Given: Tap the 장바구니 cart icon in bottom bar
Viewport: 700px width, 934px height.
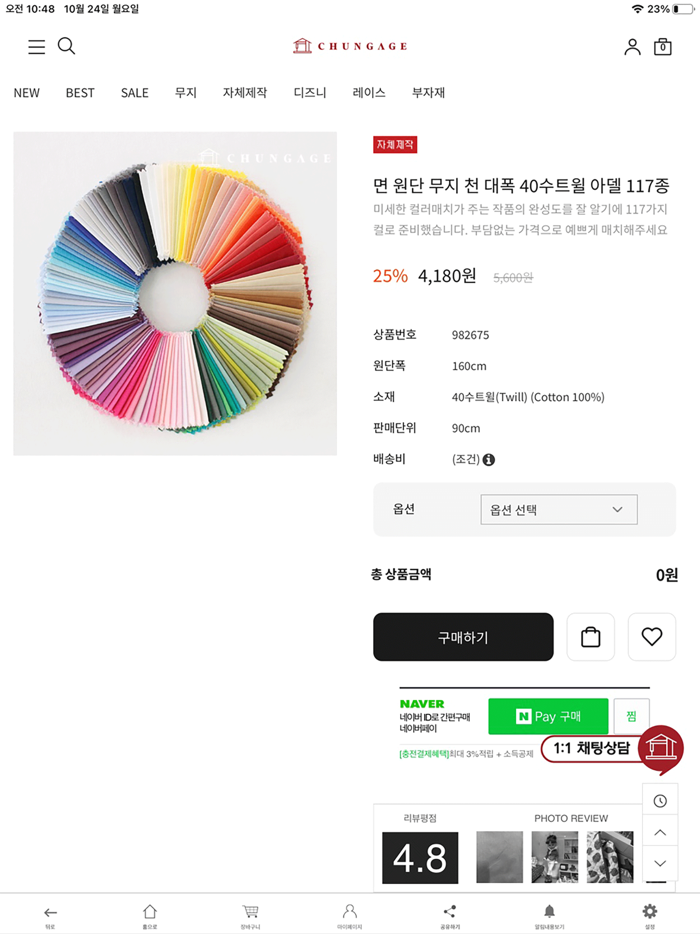Looking at the screenshot, I should point(249,913).
